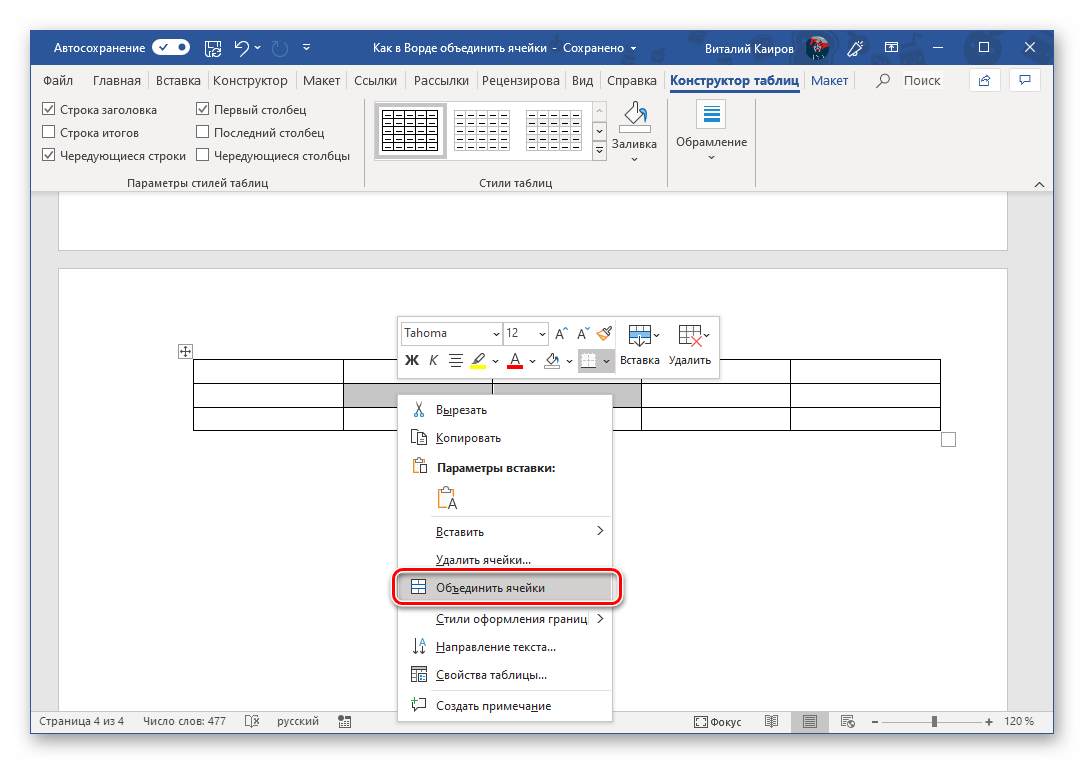The image size is (1084, 764).
Task: Select the first grid table style thumbnail
Action: click(411, 130)
